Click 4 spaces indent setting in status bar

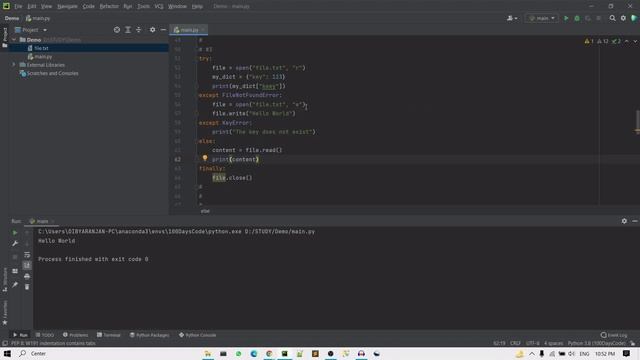point(553,343)
